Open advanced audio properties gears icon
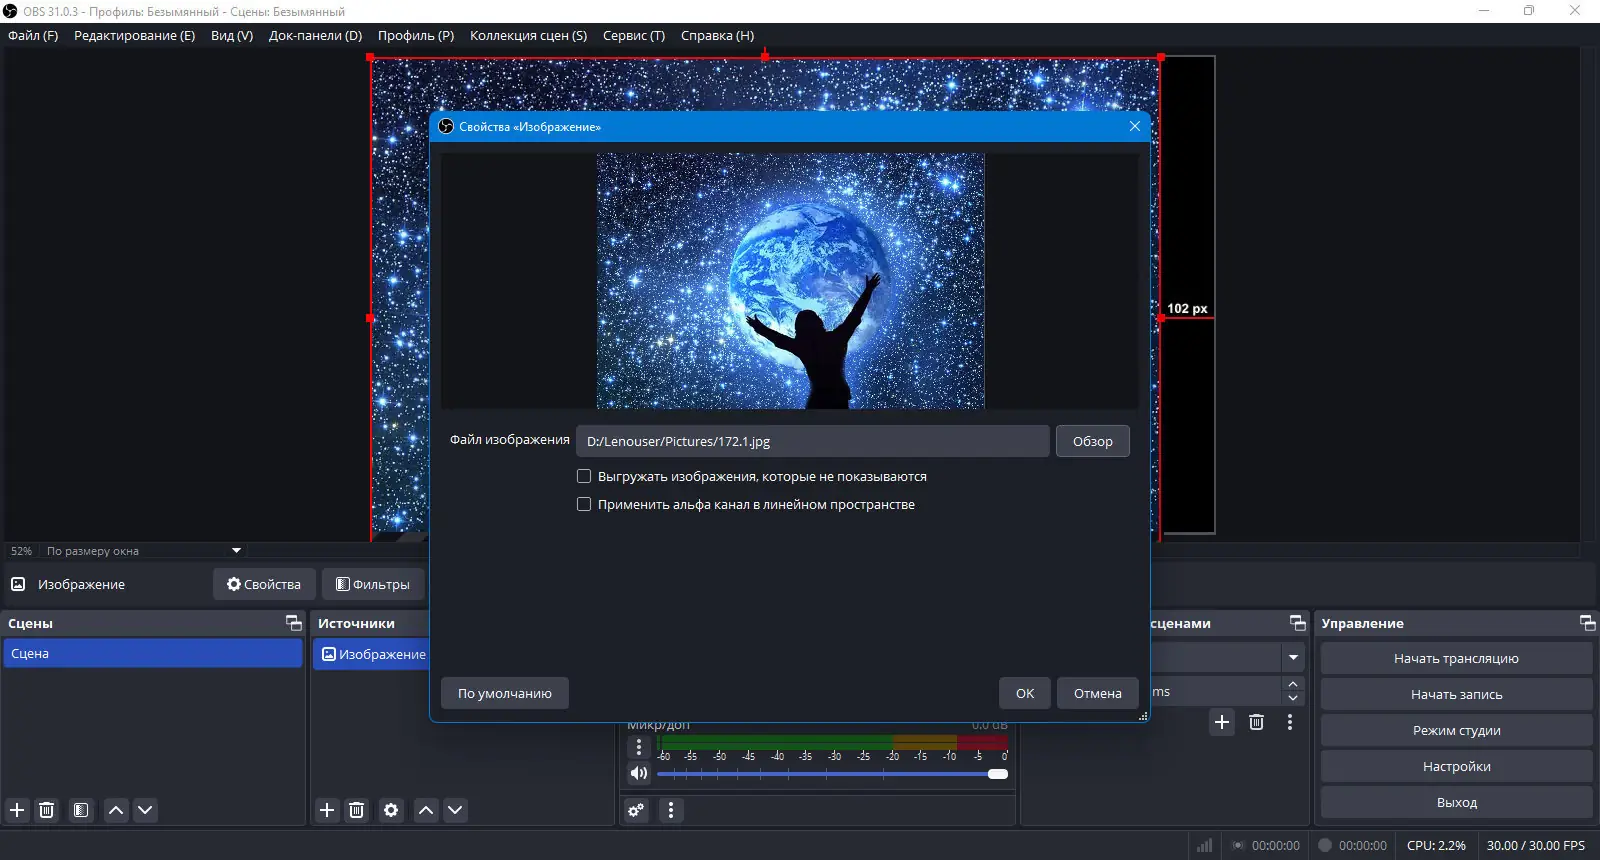Viewport: 1600px width, 860px height. tap(636, 810)
